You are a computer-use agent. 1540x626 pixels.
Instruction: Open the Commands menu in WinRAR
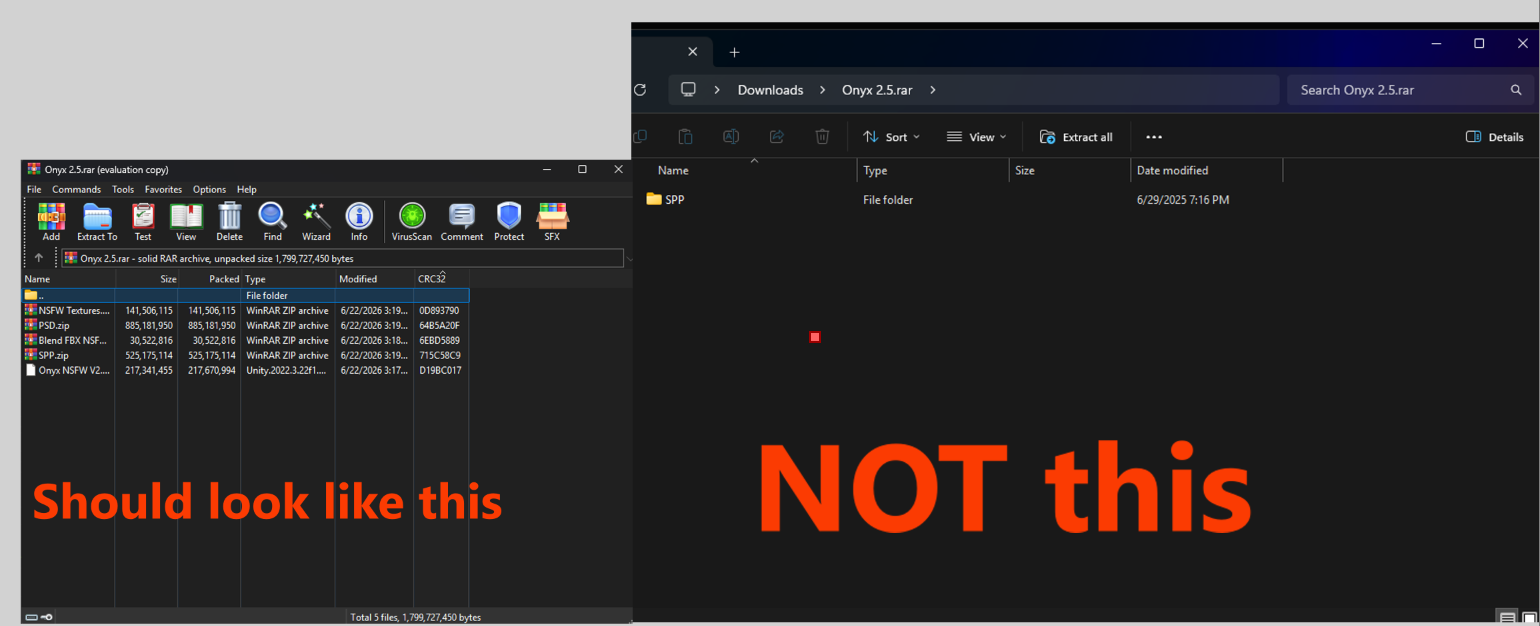76,189
